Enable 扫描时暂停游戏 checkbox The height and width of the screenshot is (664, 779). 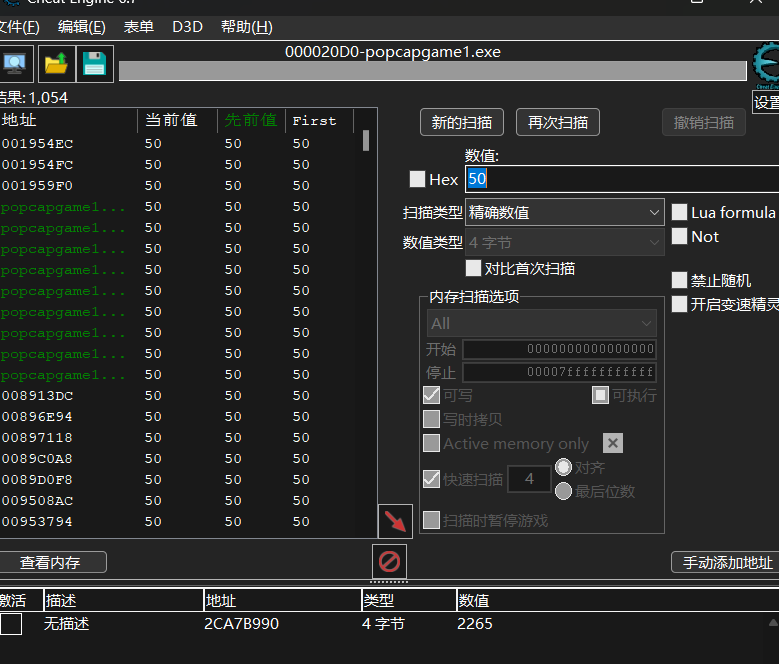coord(431,520)
